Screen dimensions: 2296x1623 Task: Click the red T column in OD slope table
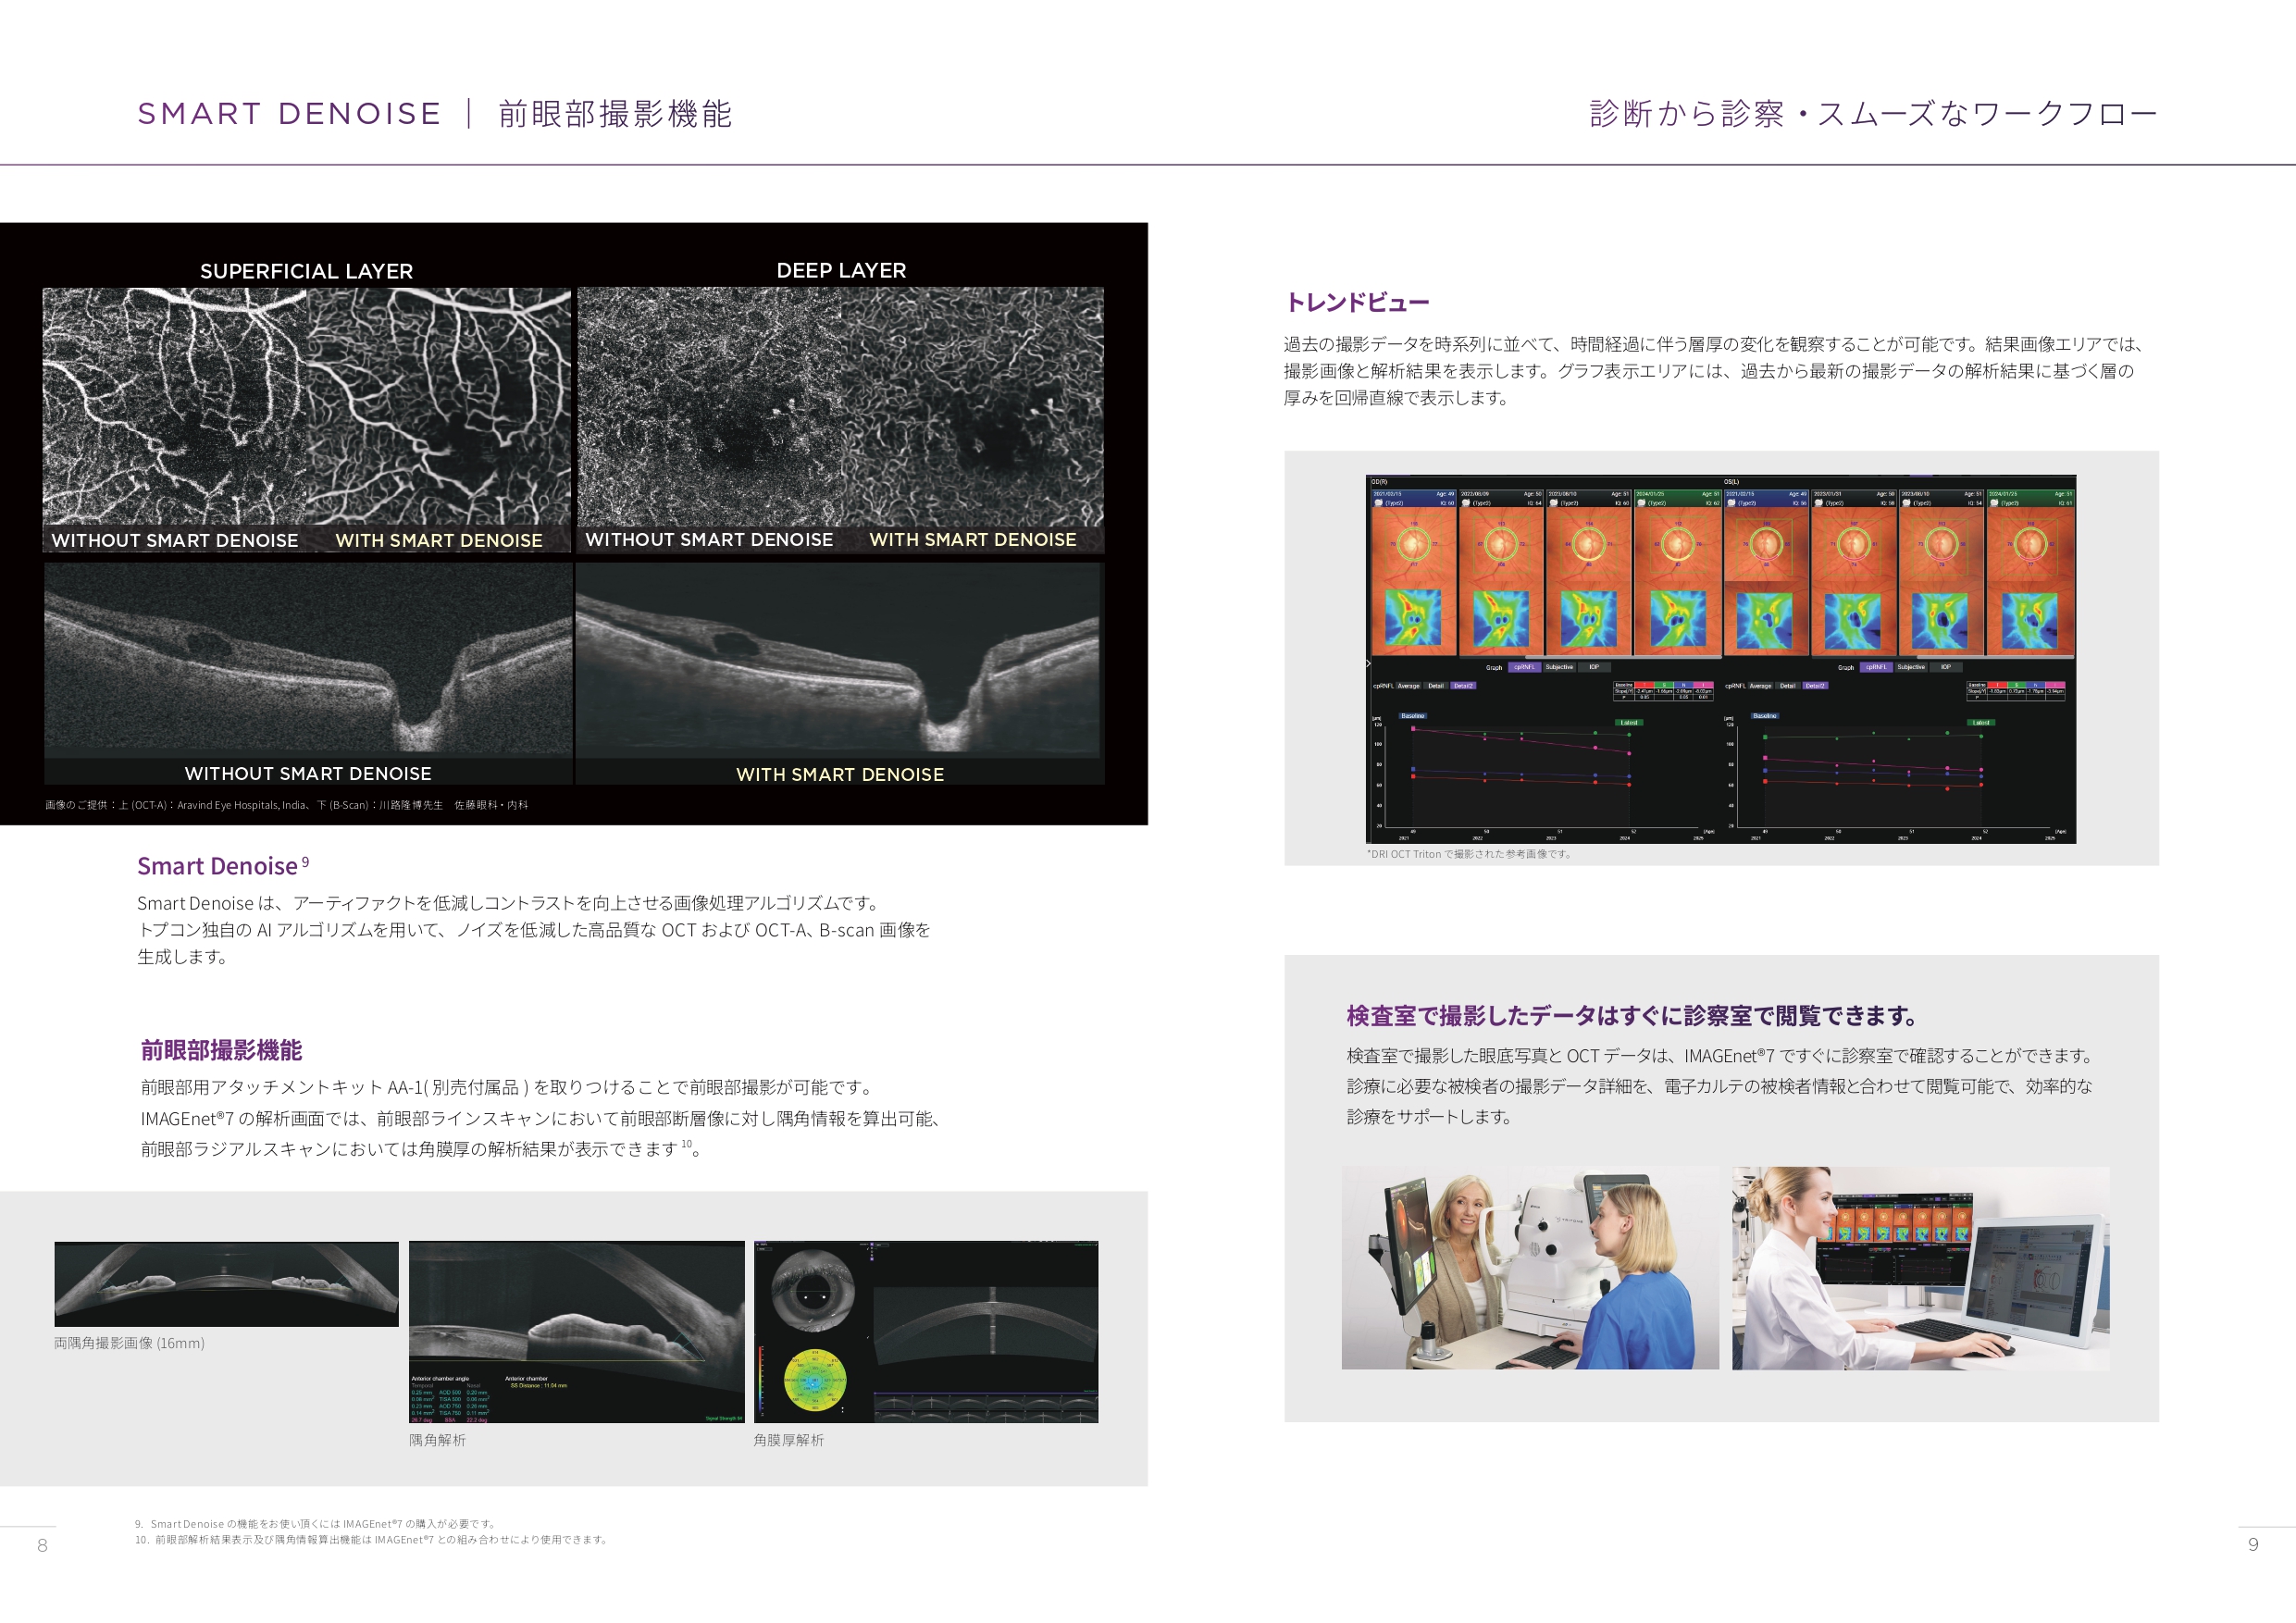[x=1645, y=685]
